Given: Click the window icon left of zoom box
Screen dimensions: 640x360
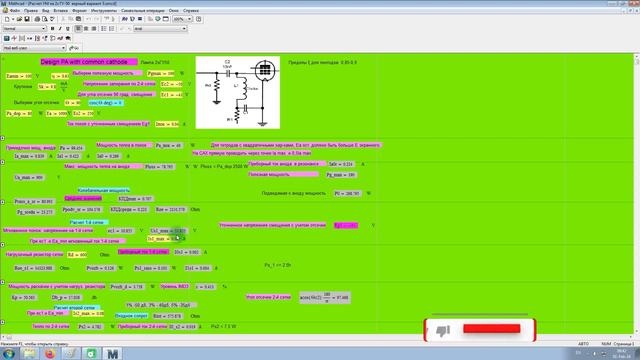Looking at the screenshot, I should tap(165, 19).
